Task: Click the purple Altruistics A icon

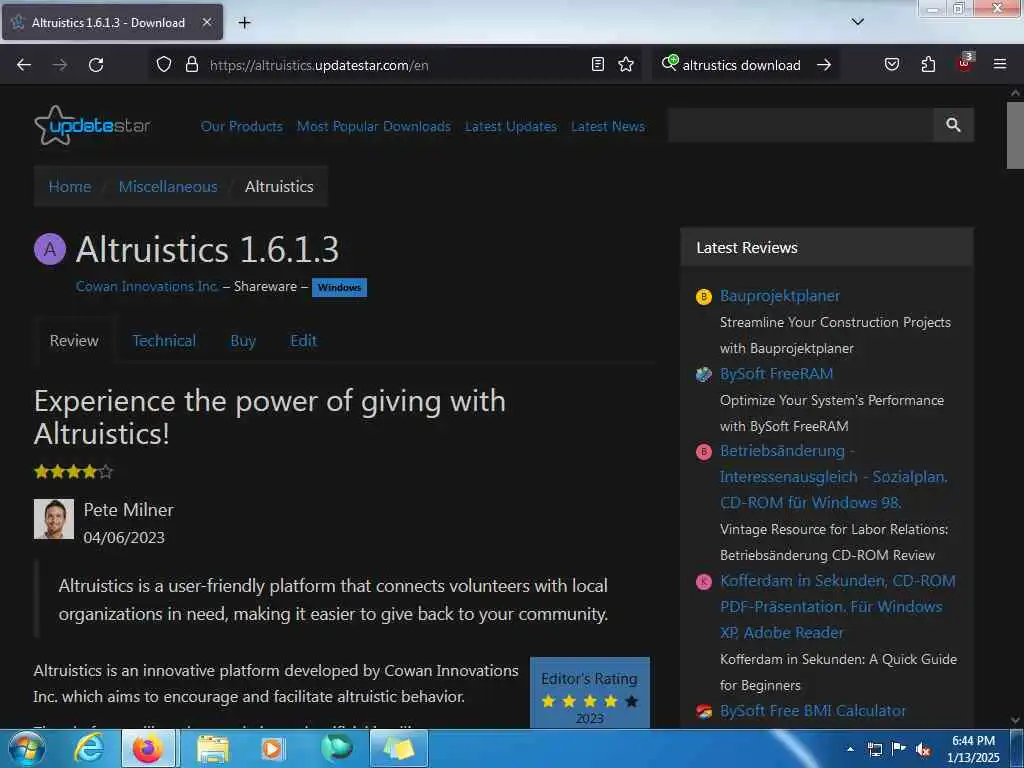Action: pyautogui.click(x=50, y=249)
